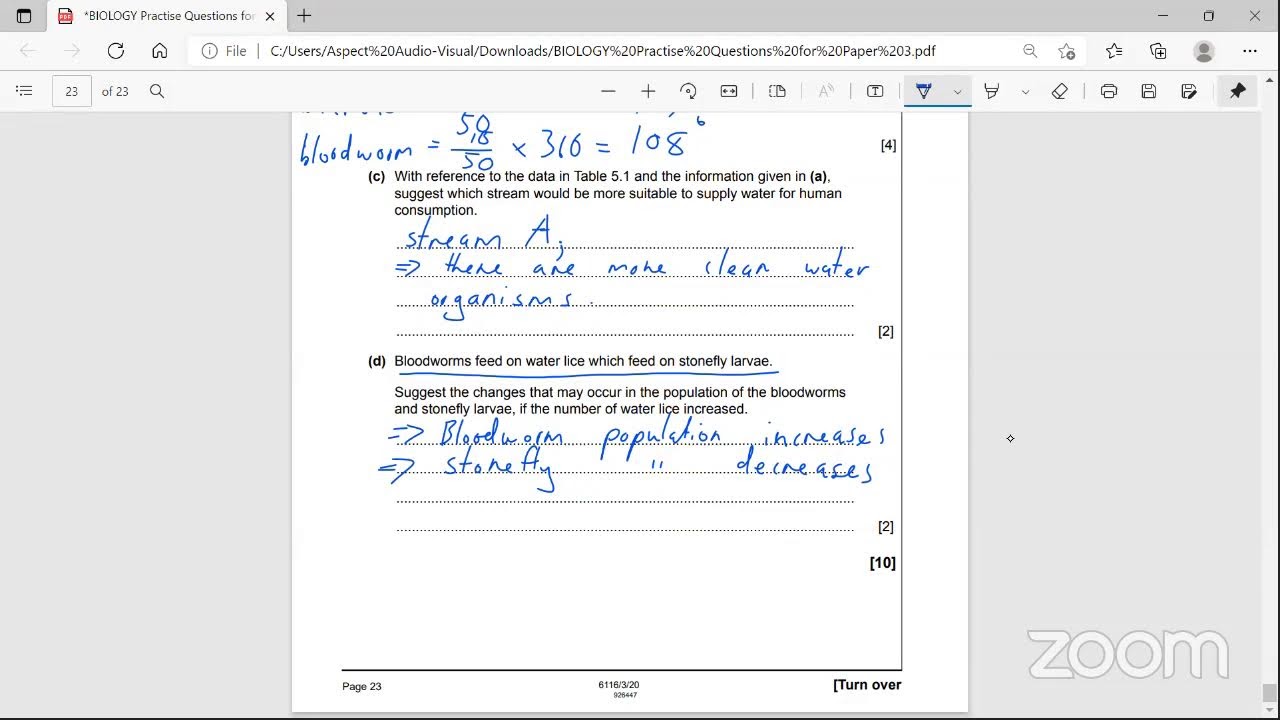The image size is (1280, 720).
Task: Toggle the pin toolbar button
Action: point(1238,91)
